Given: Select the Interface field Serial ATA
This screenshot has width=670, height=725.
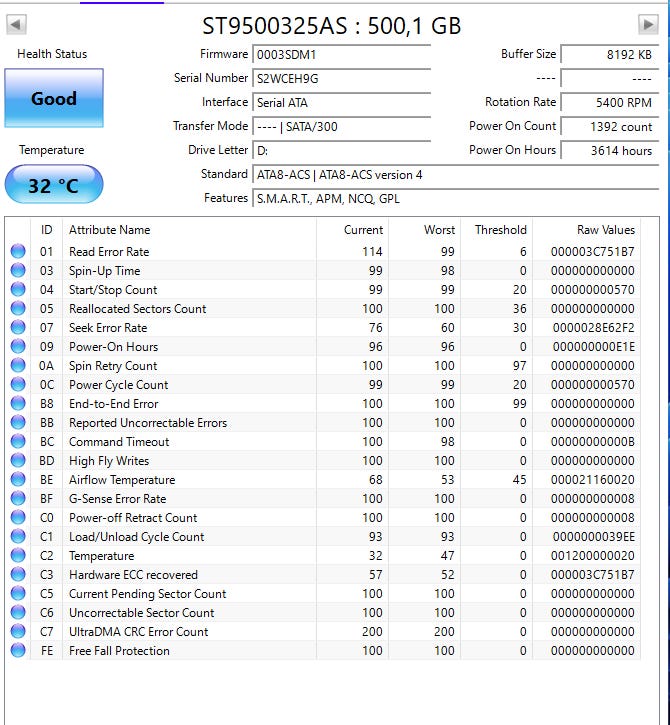Looking at the screenshot, I should [x=342, y=103].
